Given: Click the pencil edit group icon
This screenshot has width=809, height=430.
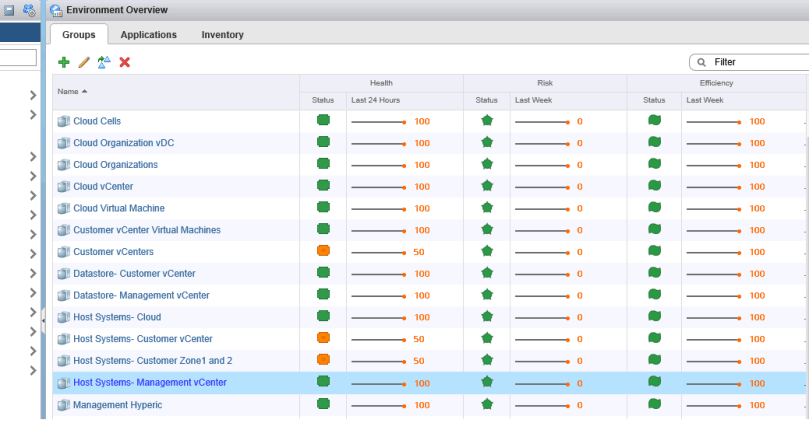Looking at the screenshot, I should coord(84,62).
